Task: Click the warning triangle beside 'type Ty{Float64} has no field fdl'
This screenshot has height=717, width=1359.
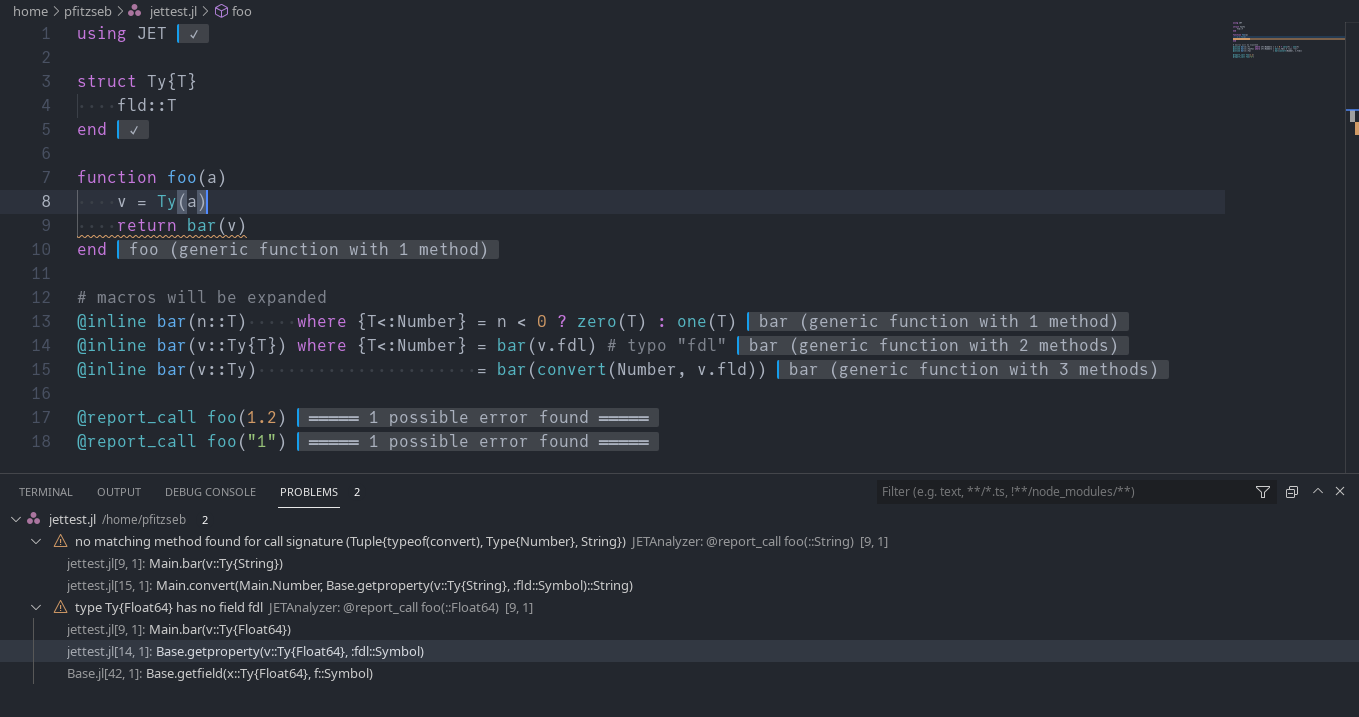Action: [60, 607]
